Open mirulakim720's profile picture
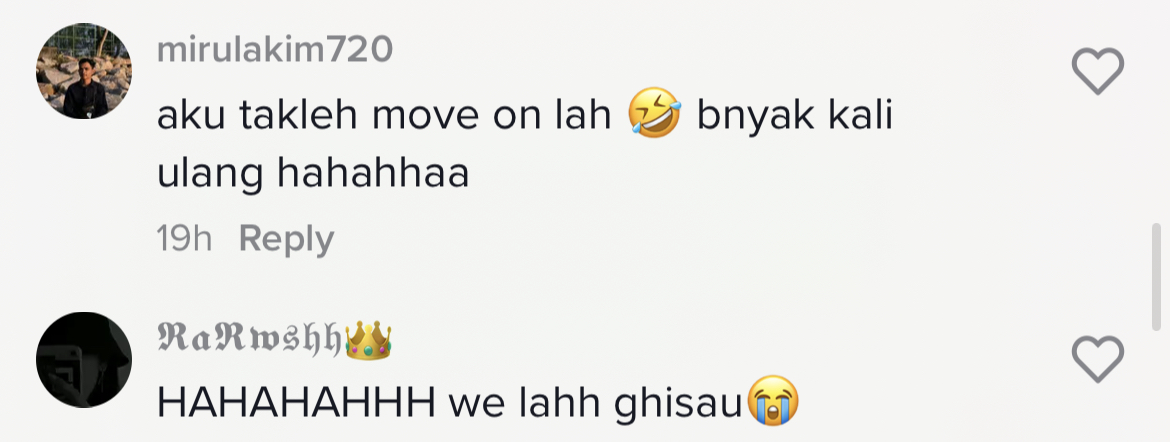 pyautogui.click(x=84, y=72)
